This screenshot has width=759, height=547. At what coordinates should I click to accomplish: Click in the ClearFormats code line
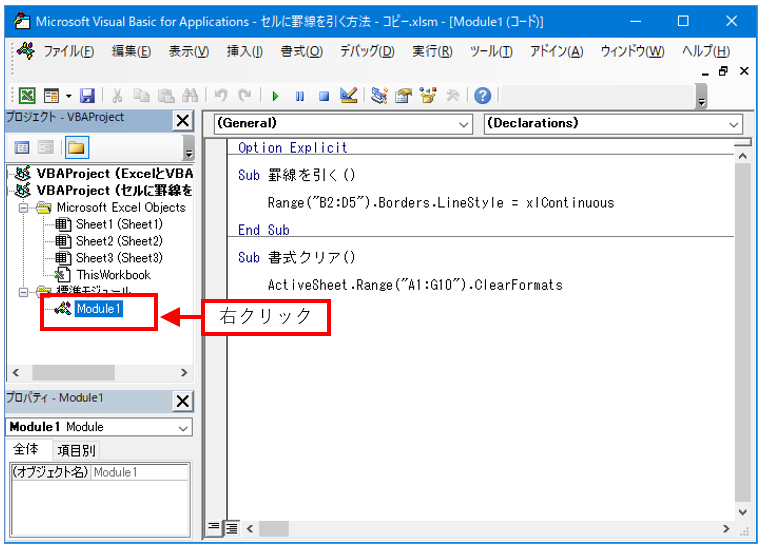point(415,285)
